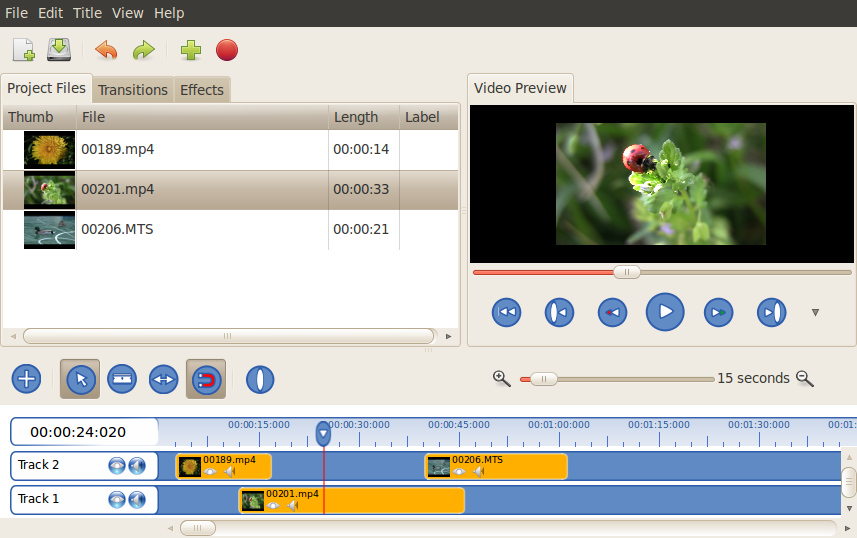
Task: Click the Save Project toolbar icon
Action: pos(59,49)
